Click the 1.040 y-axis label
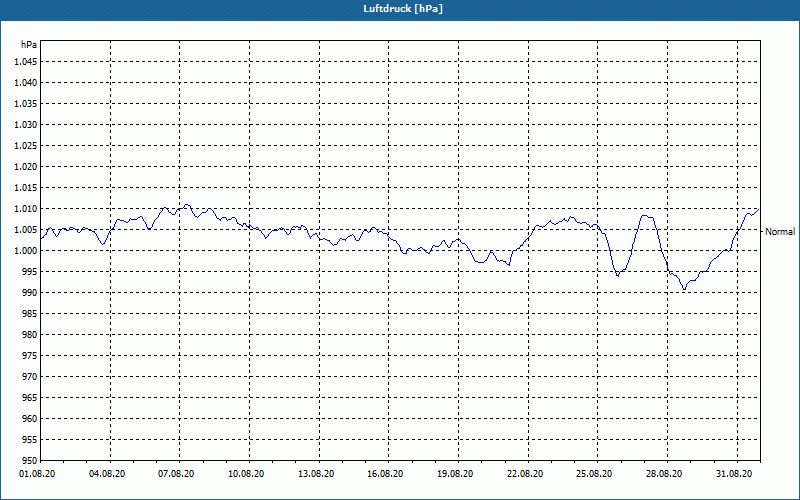The width and height of the screenshot is (800, 500). pos(26,83)
